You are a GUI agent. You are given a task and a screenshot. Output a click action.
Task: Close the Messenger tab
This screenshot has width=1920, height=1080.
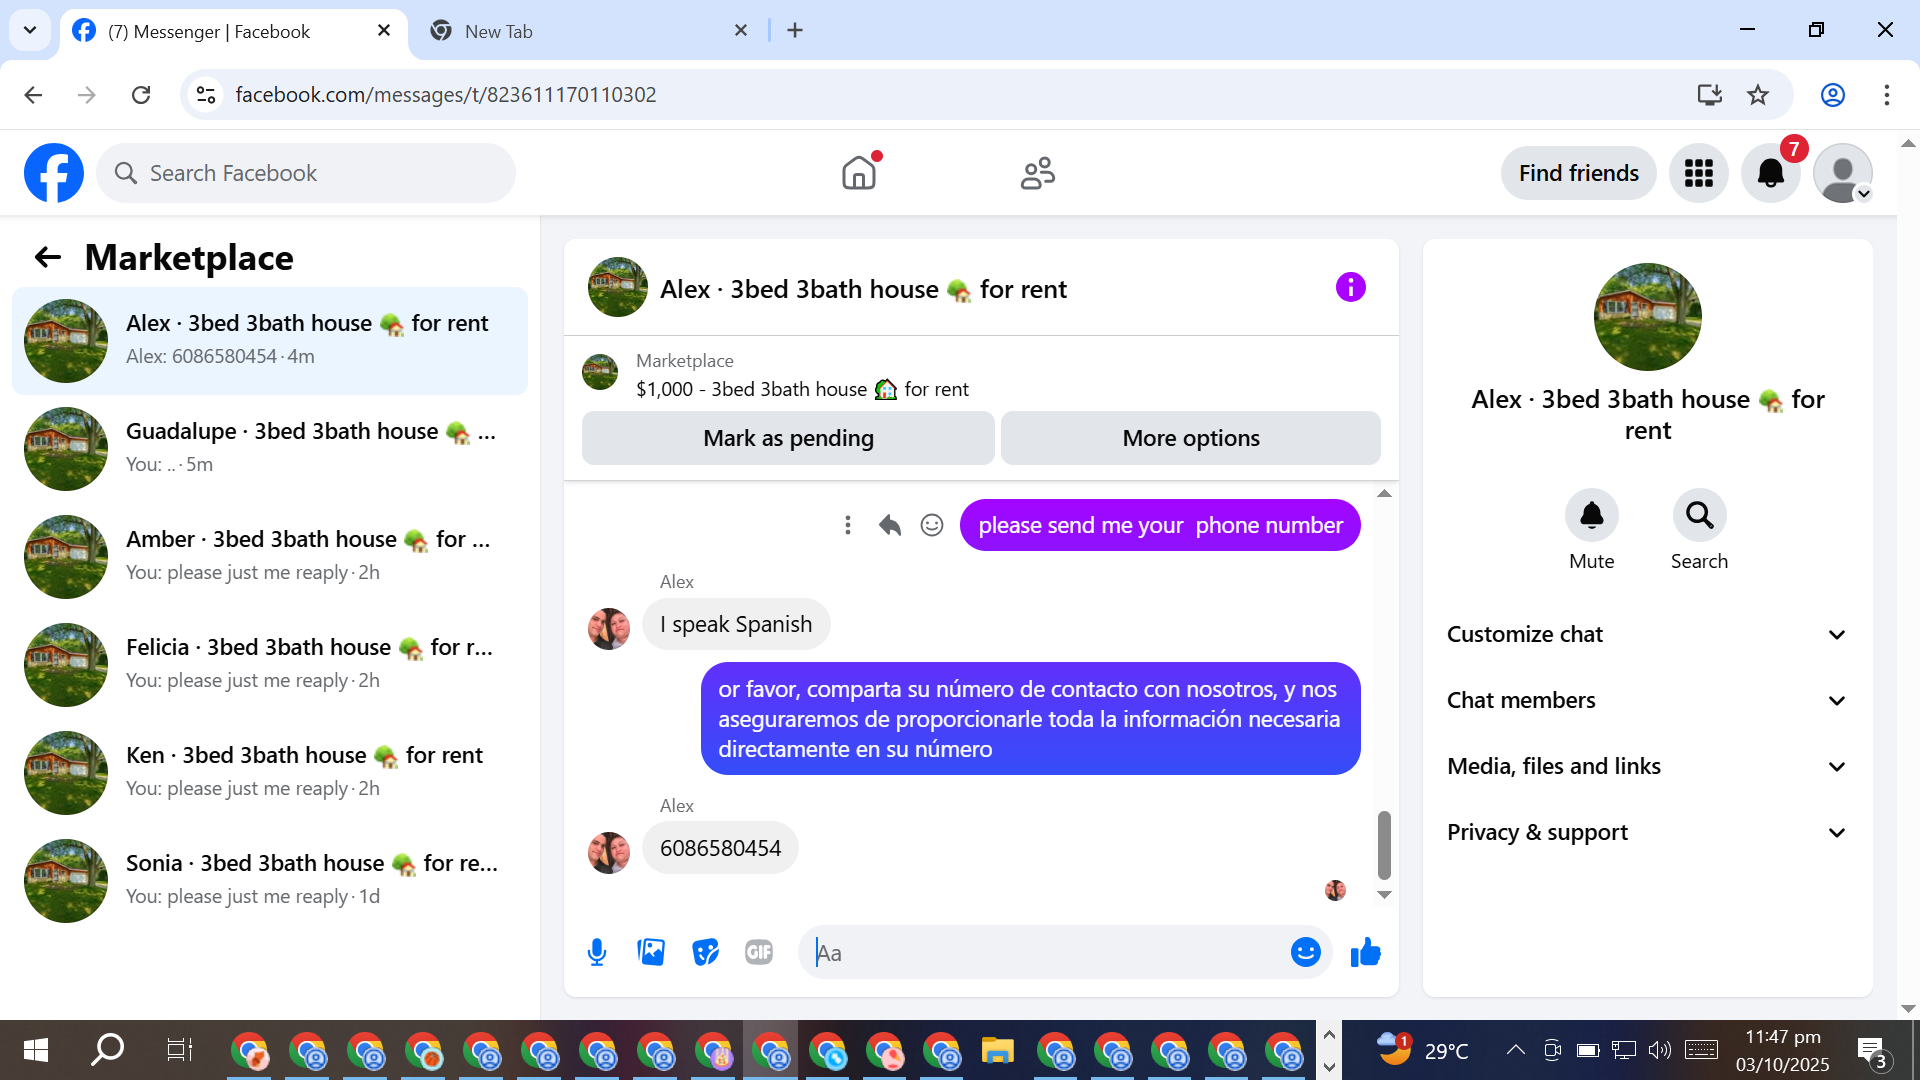tap(384, 31)
